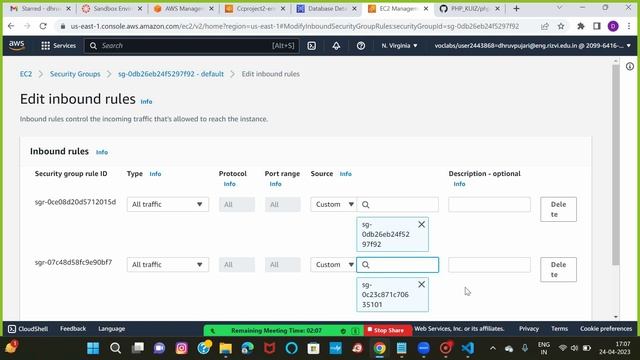Open the info panel icon at right edge
The image size is (640, 360).
coord(630,67)
